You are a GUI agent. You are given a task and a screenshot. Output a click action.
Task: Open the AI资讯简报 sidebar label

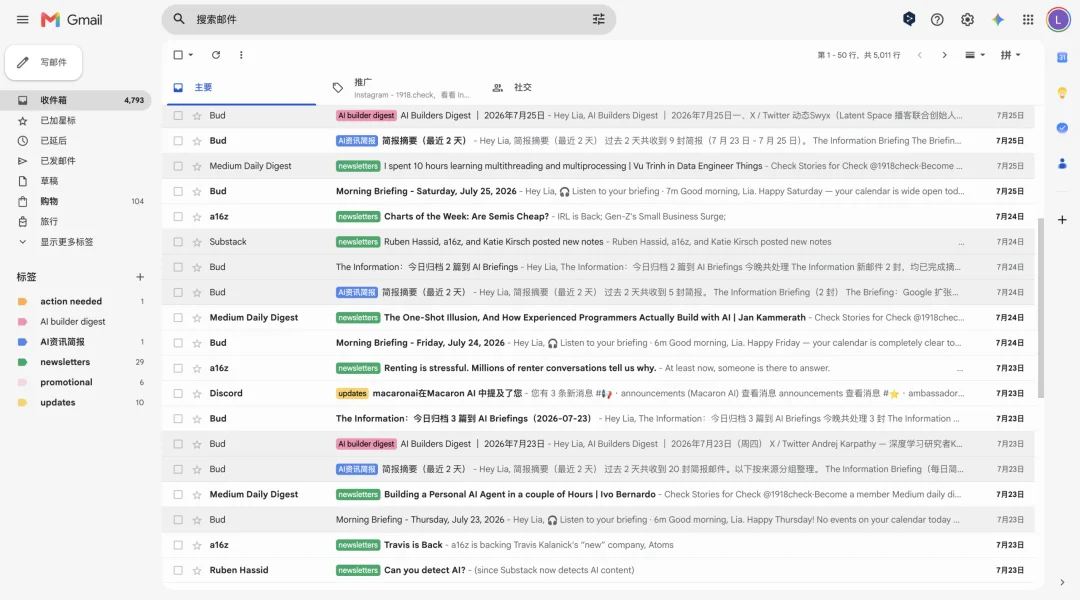76,342
